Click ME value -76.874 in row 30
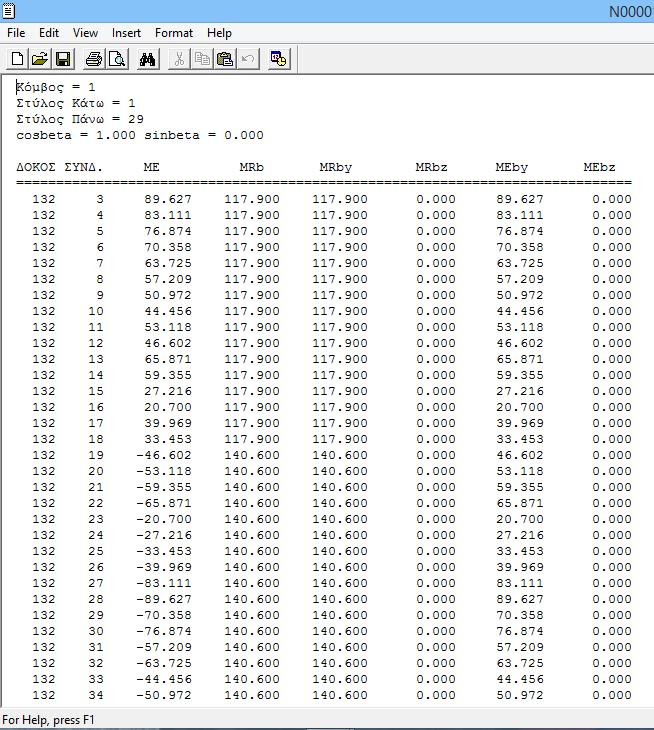Image resolution: width=654 pixels, height=730 pixels. [164, 631]
